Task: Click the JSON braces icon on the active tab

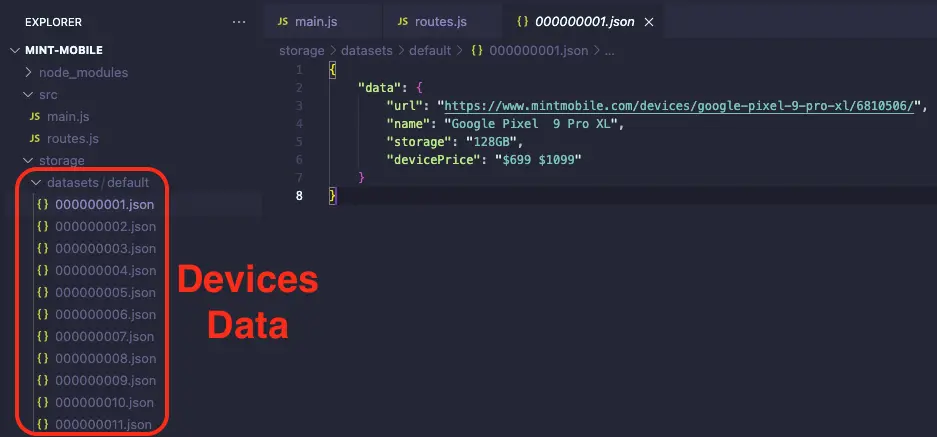Action: click(x=522, y=22)
